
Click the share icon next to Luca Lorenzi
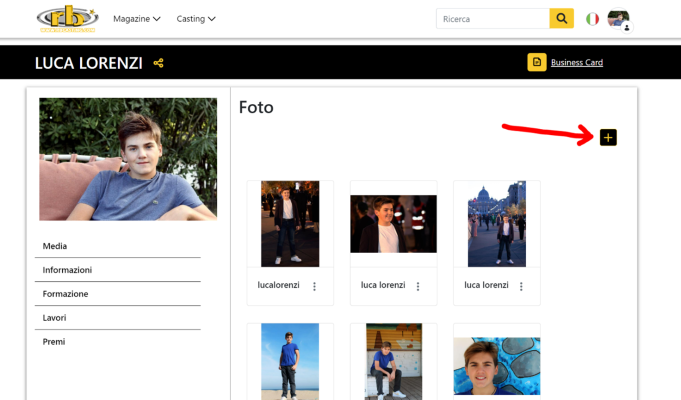159,63
